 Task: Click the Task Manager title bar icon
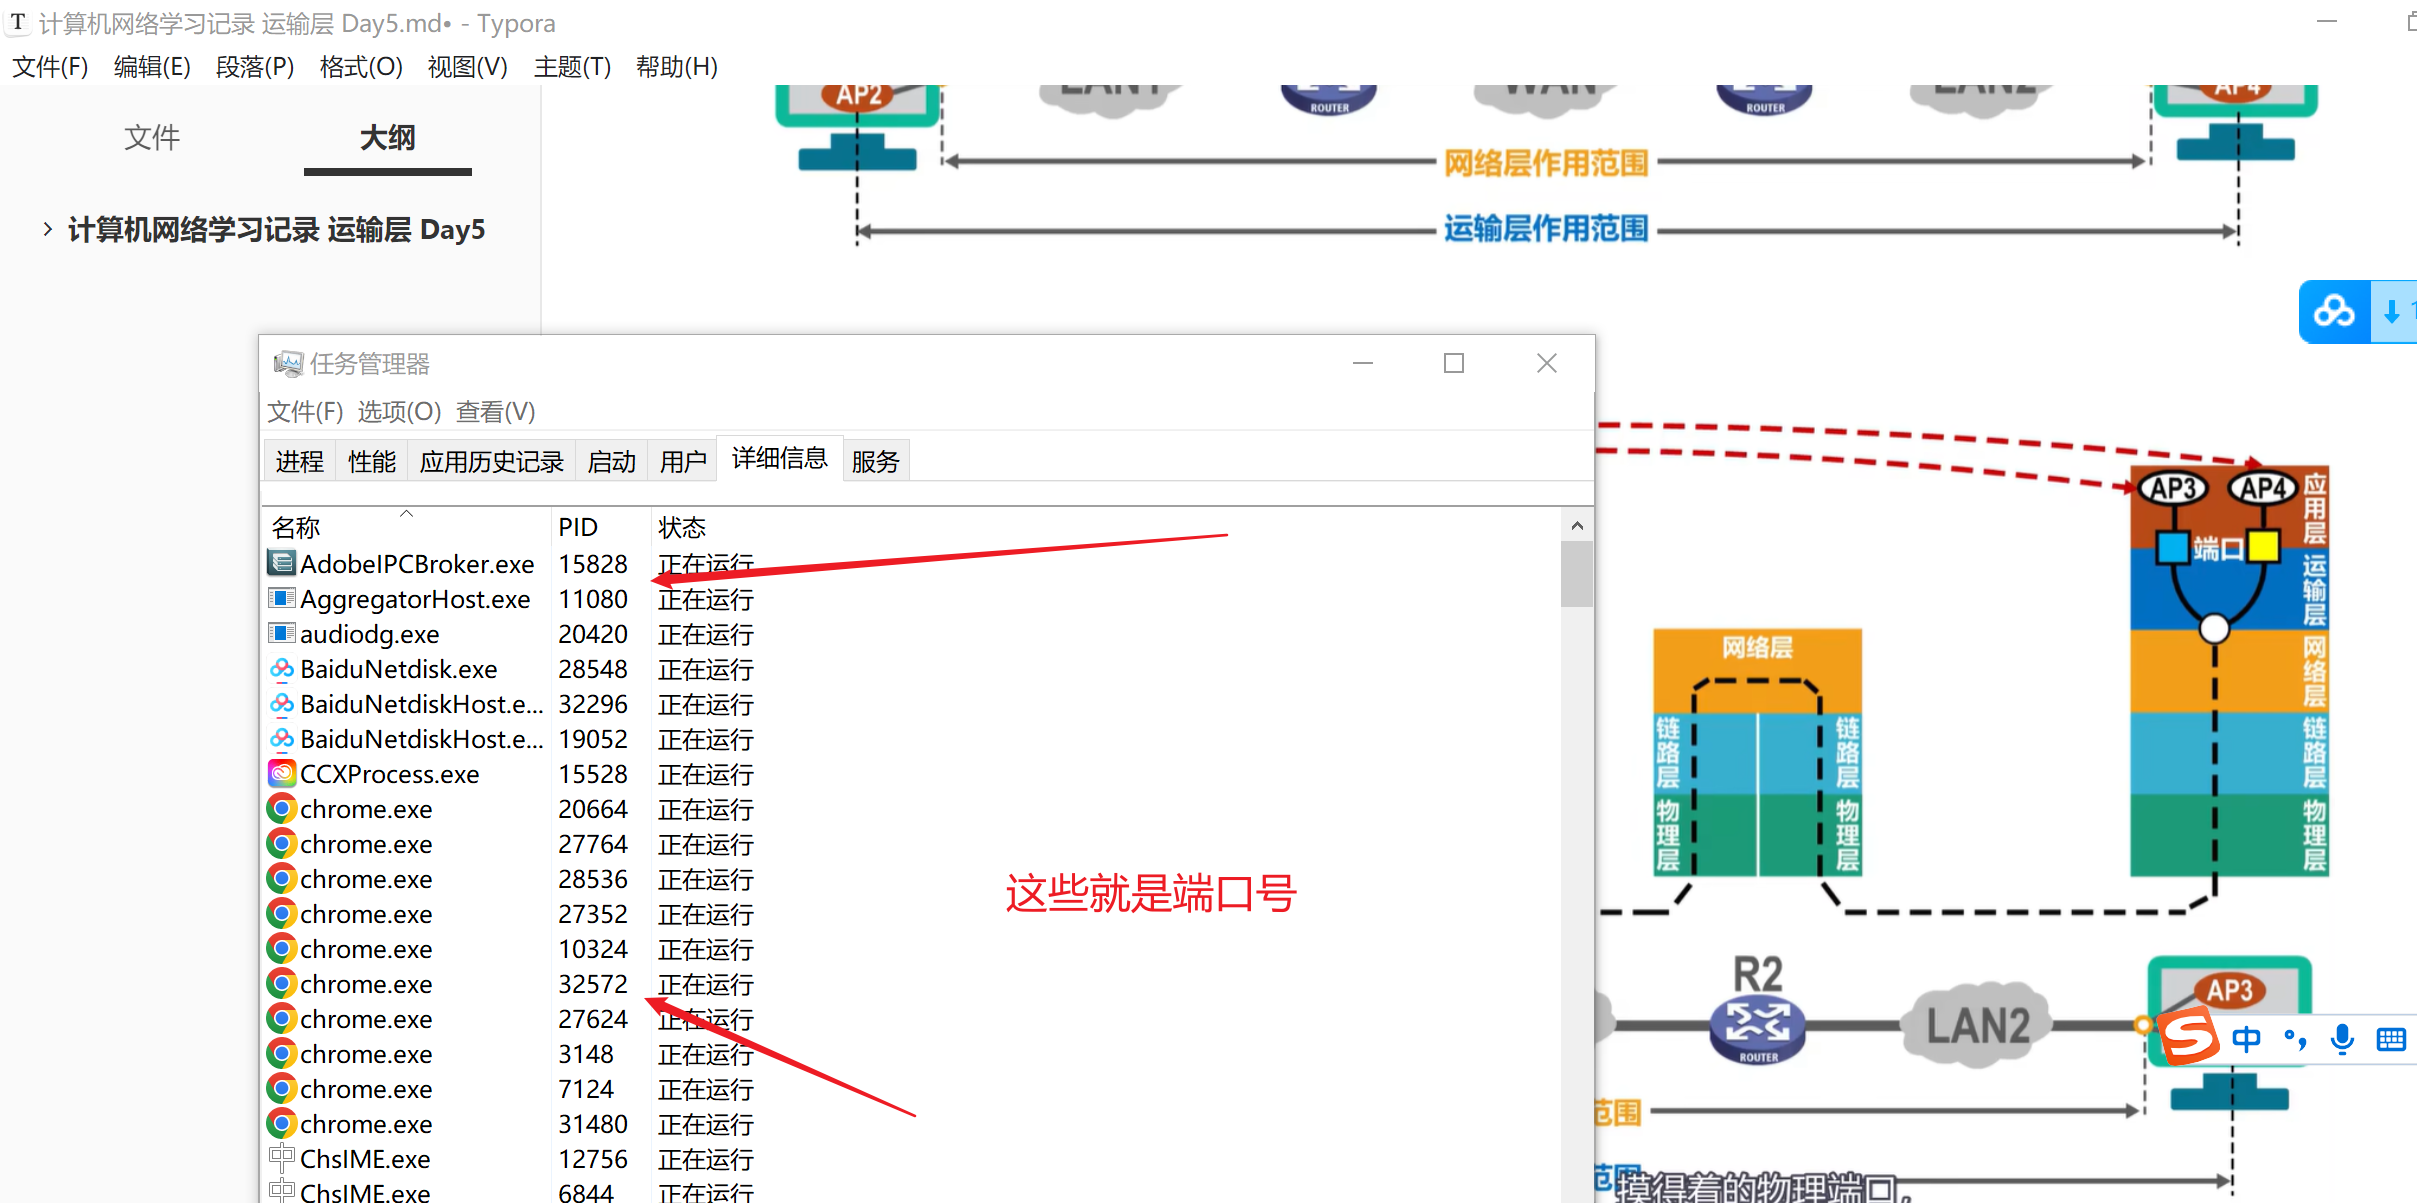pyautogui.click(x=288, y=363)
